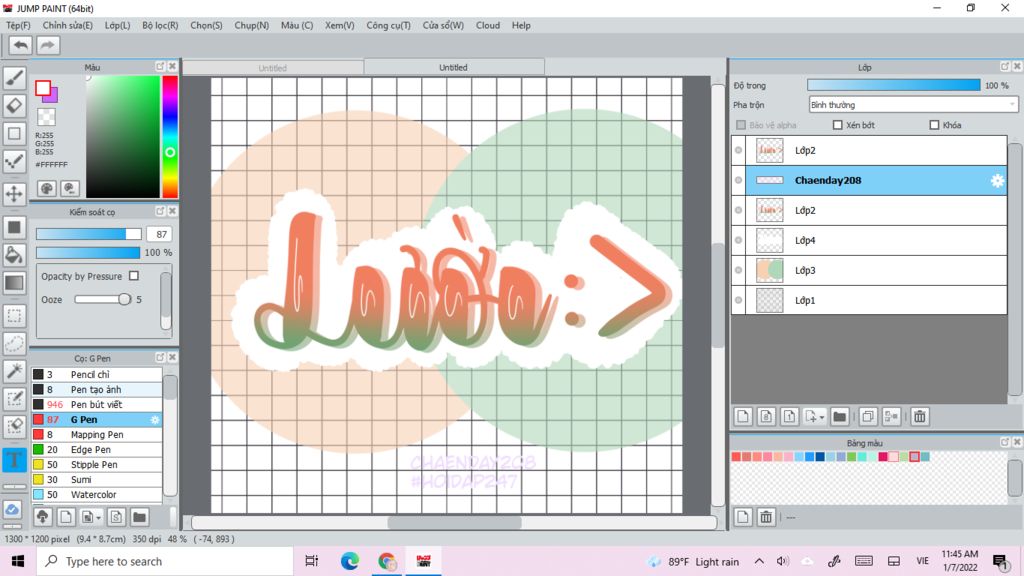Image resolution: width=1024 pixels, height=576 pixels.
Task: Add brush script icon
Action: [x=116, y=517]
